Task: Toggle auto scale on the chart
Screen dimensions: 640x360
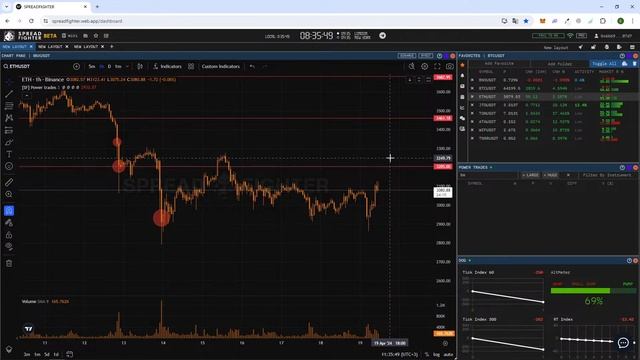Action: 448,354
